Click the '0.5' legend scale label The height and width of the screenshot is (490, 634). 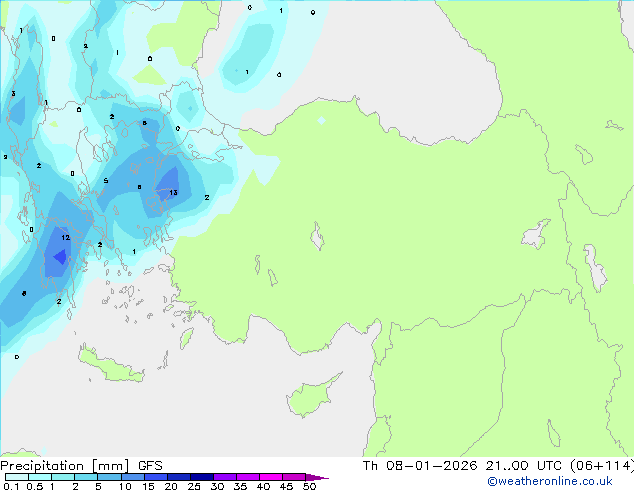tap(35, 486)
